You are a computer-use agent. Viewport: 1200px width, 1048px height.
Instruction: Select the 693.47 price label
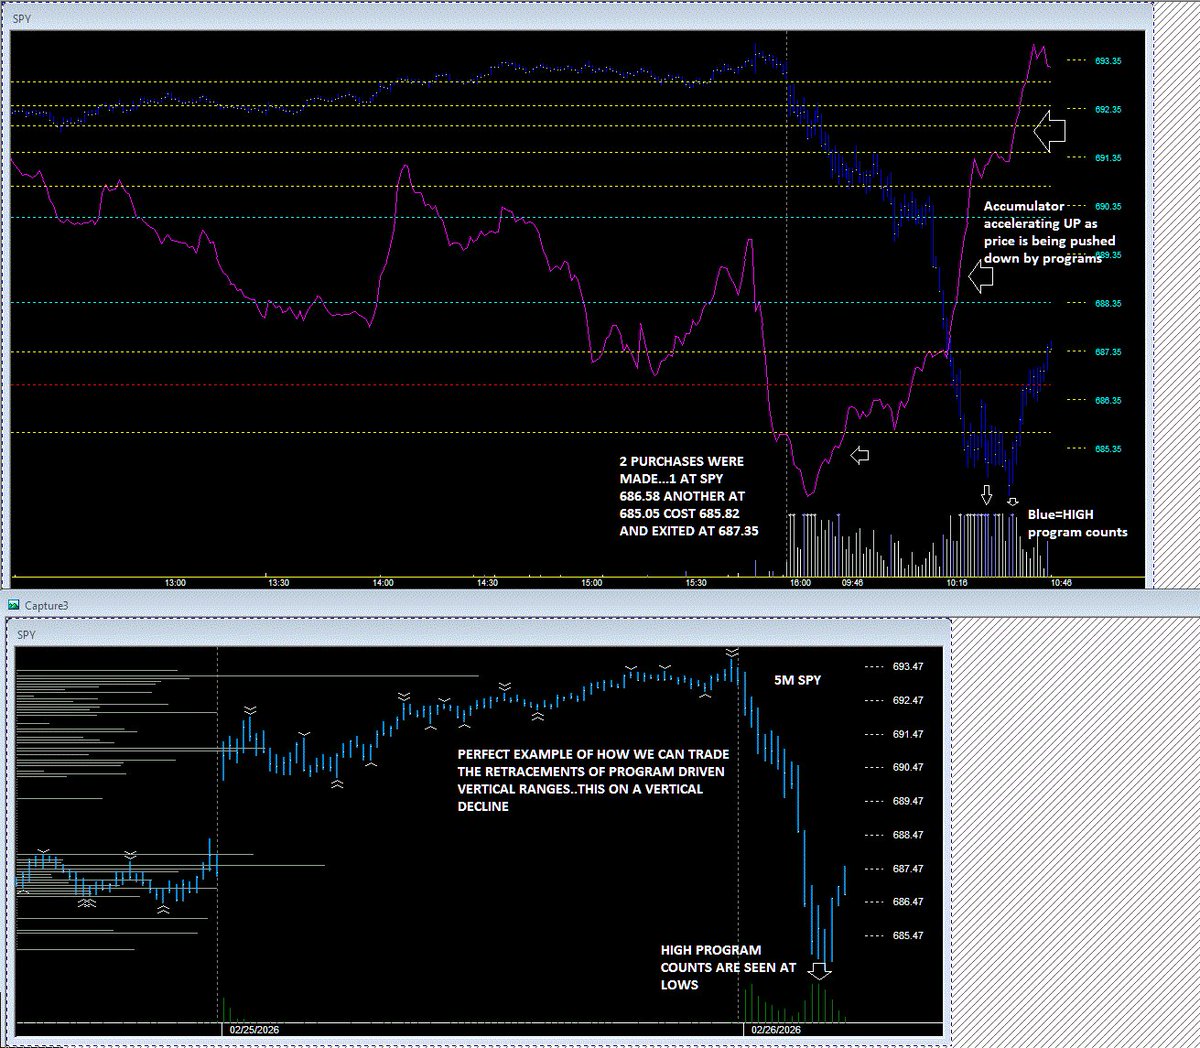(908, 667)
